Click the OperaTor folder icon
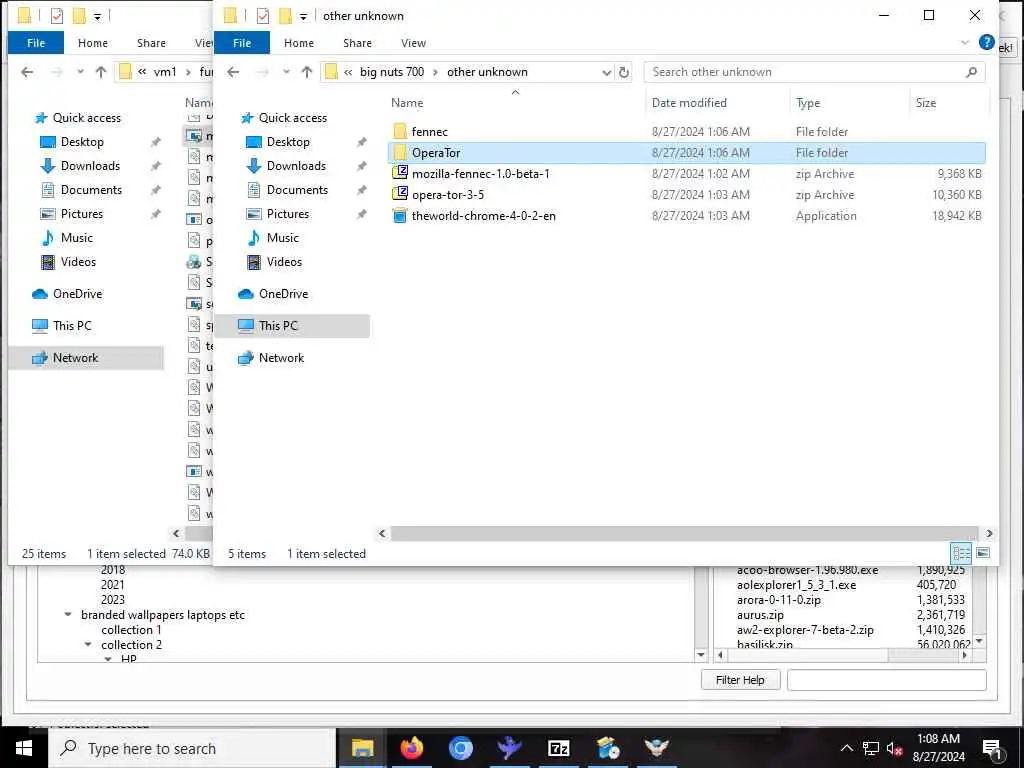The width and height of the screenshot is (1024, 768). [400, 153]
